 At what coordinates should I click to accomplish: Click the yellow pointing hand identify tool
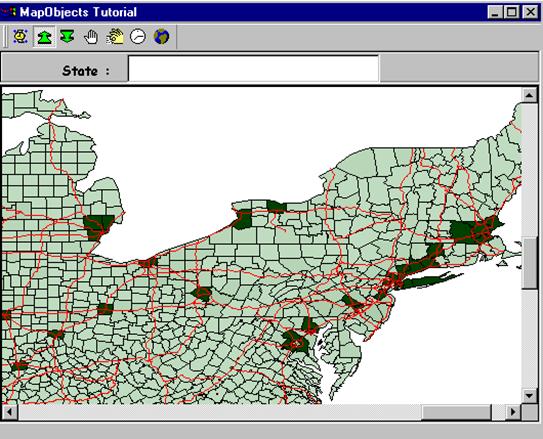[x=115, y=36]
